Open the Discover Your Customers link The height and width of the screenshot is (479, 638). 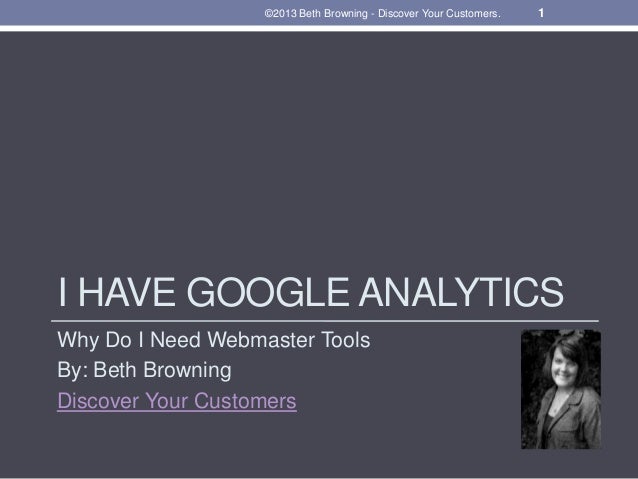(x=177, y=401)
